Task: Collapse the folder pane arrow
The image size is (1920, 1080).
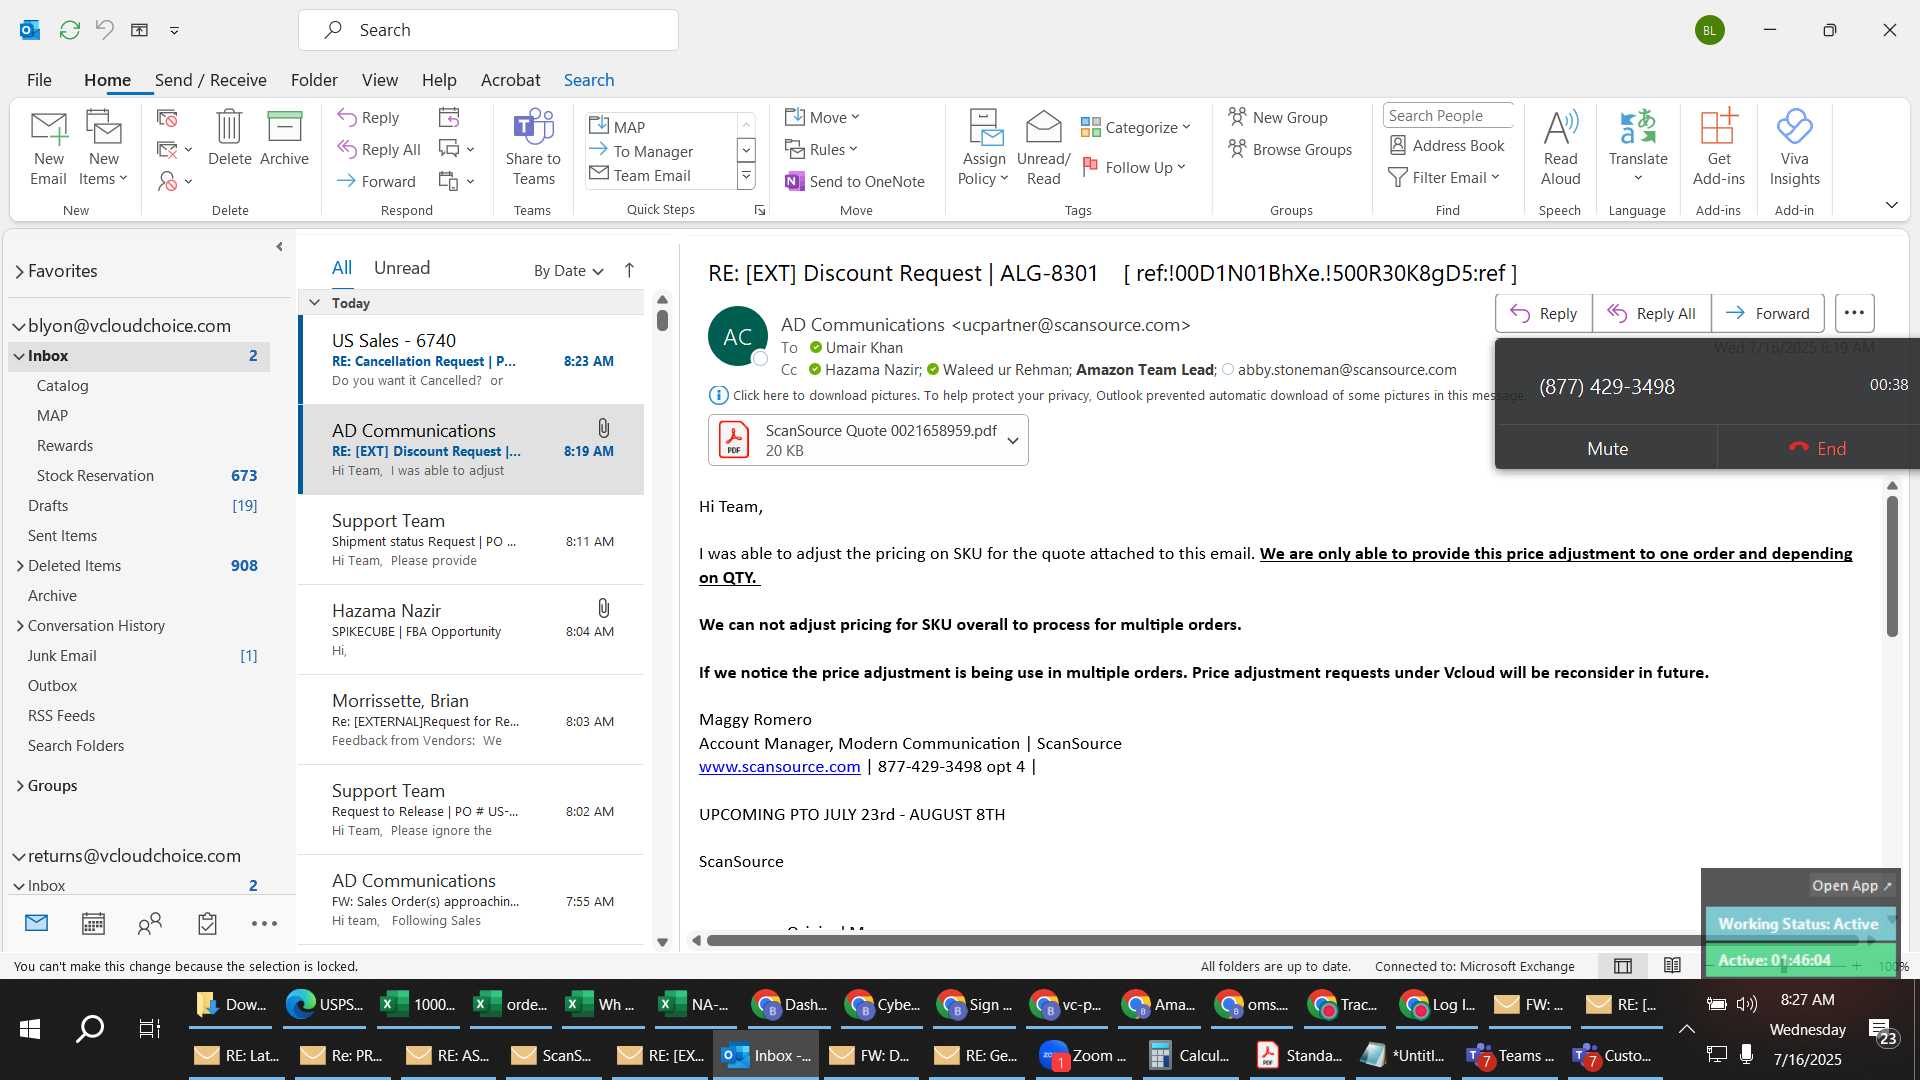Action: [x=279, y=246]
